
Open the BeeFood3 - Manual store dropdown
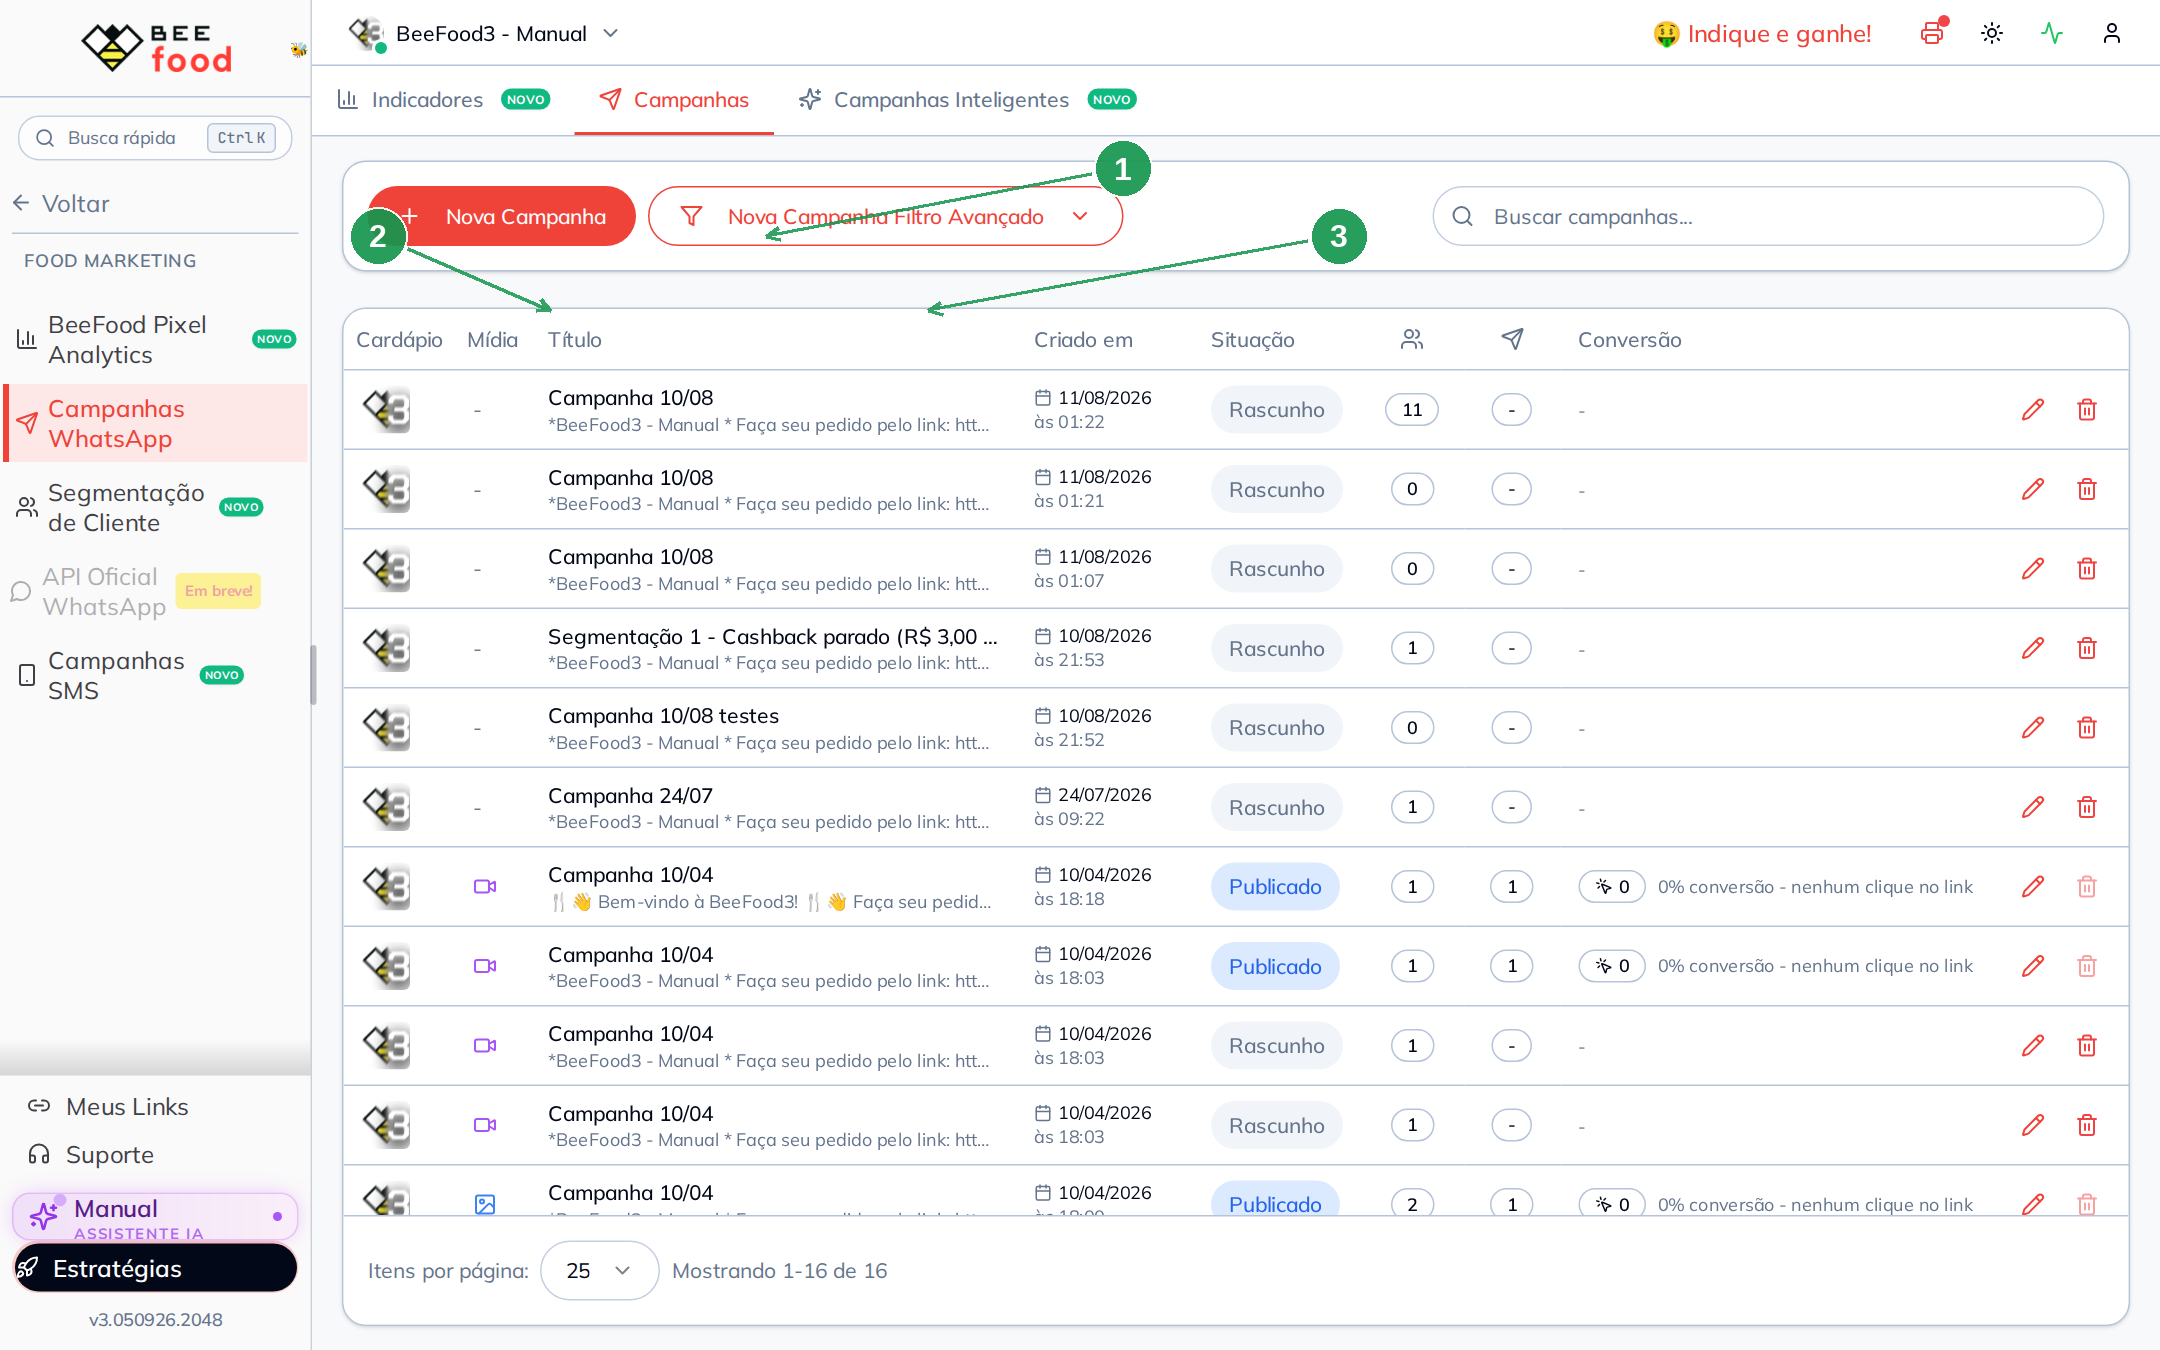pyautogui.click(x=485, y=33)
